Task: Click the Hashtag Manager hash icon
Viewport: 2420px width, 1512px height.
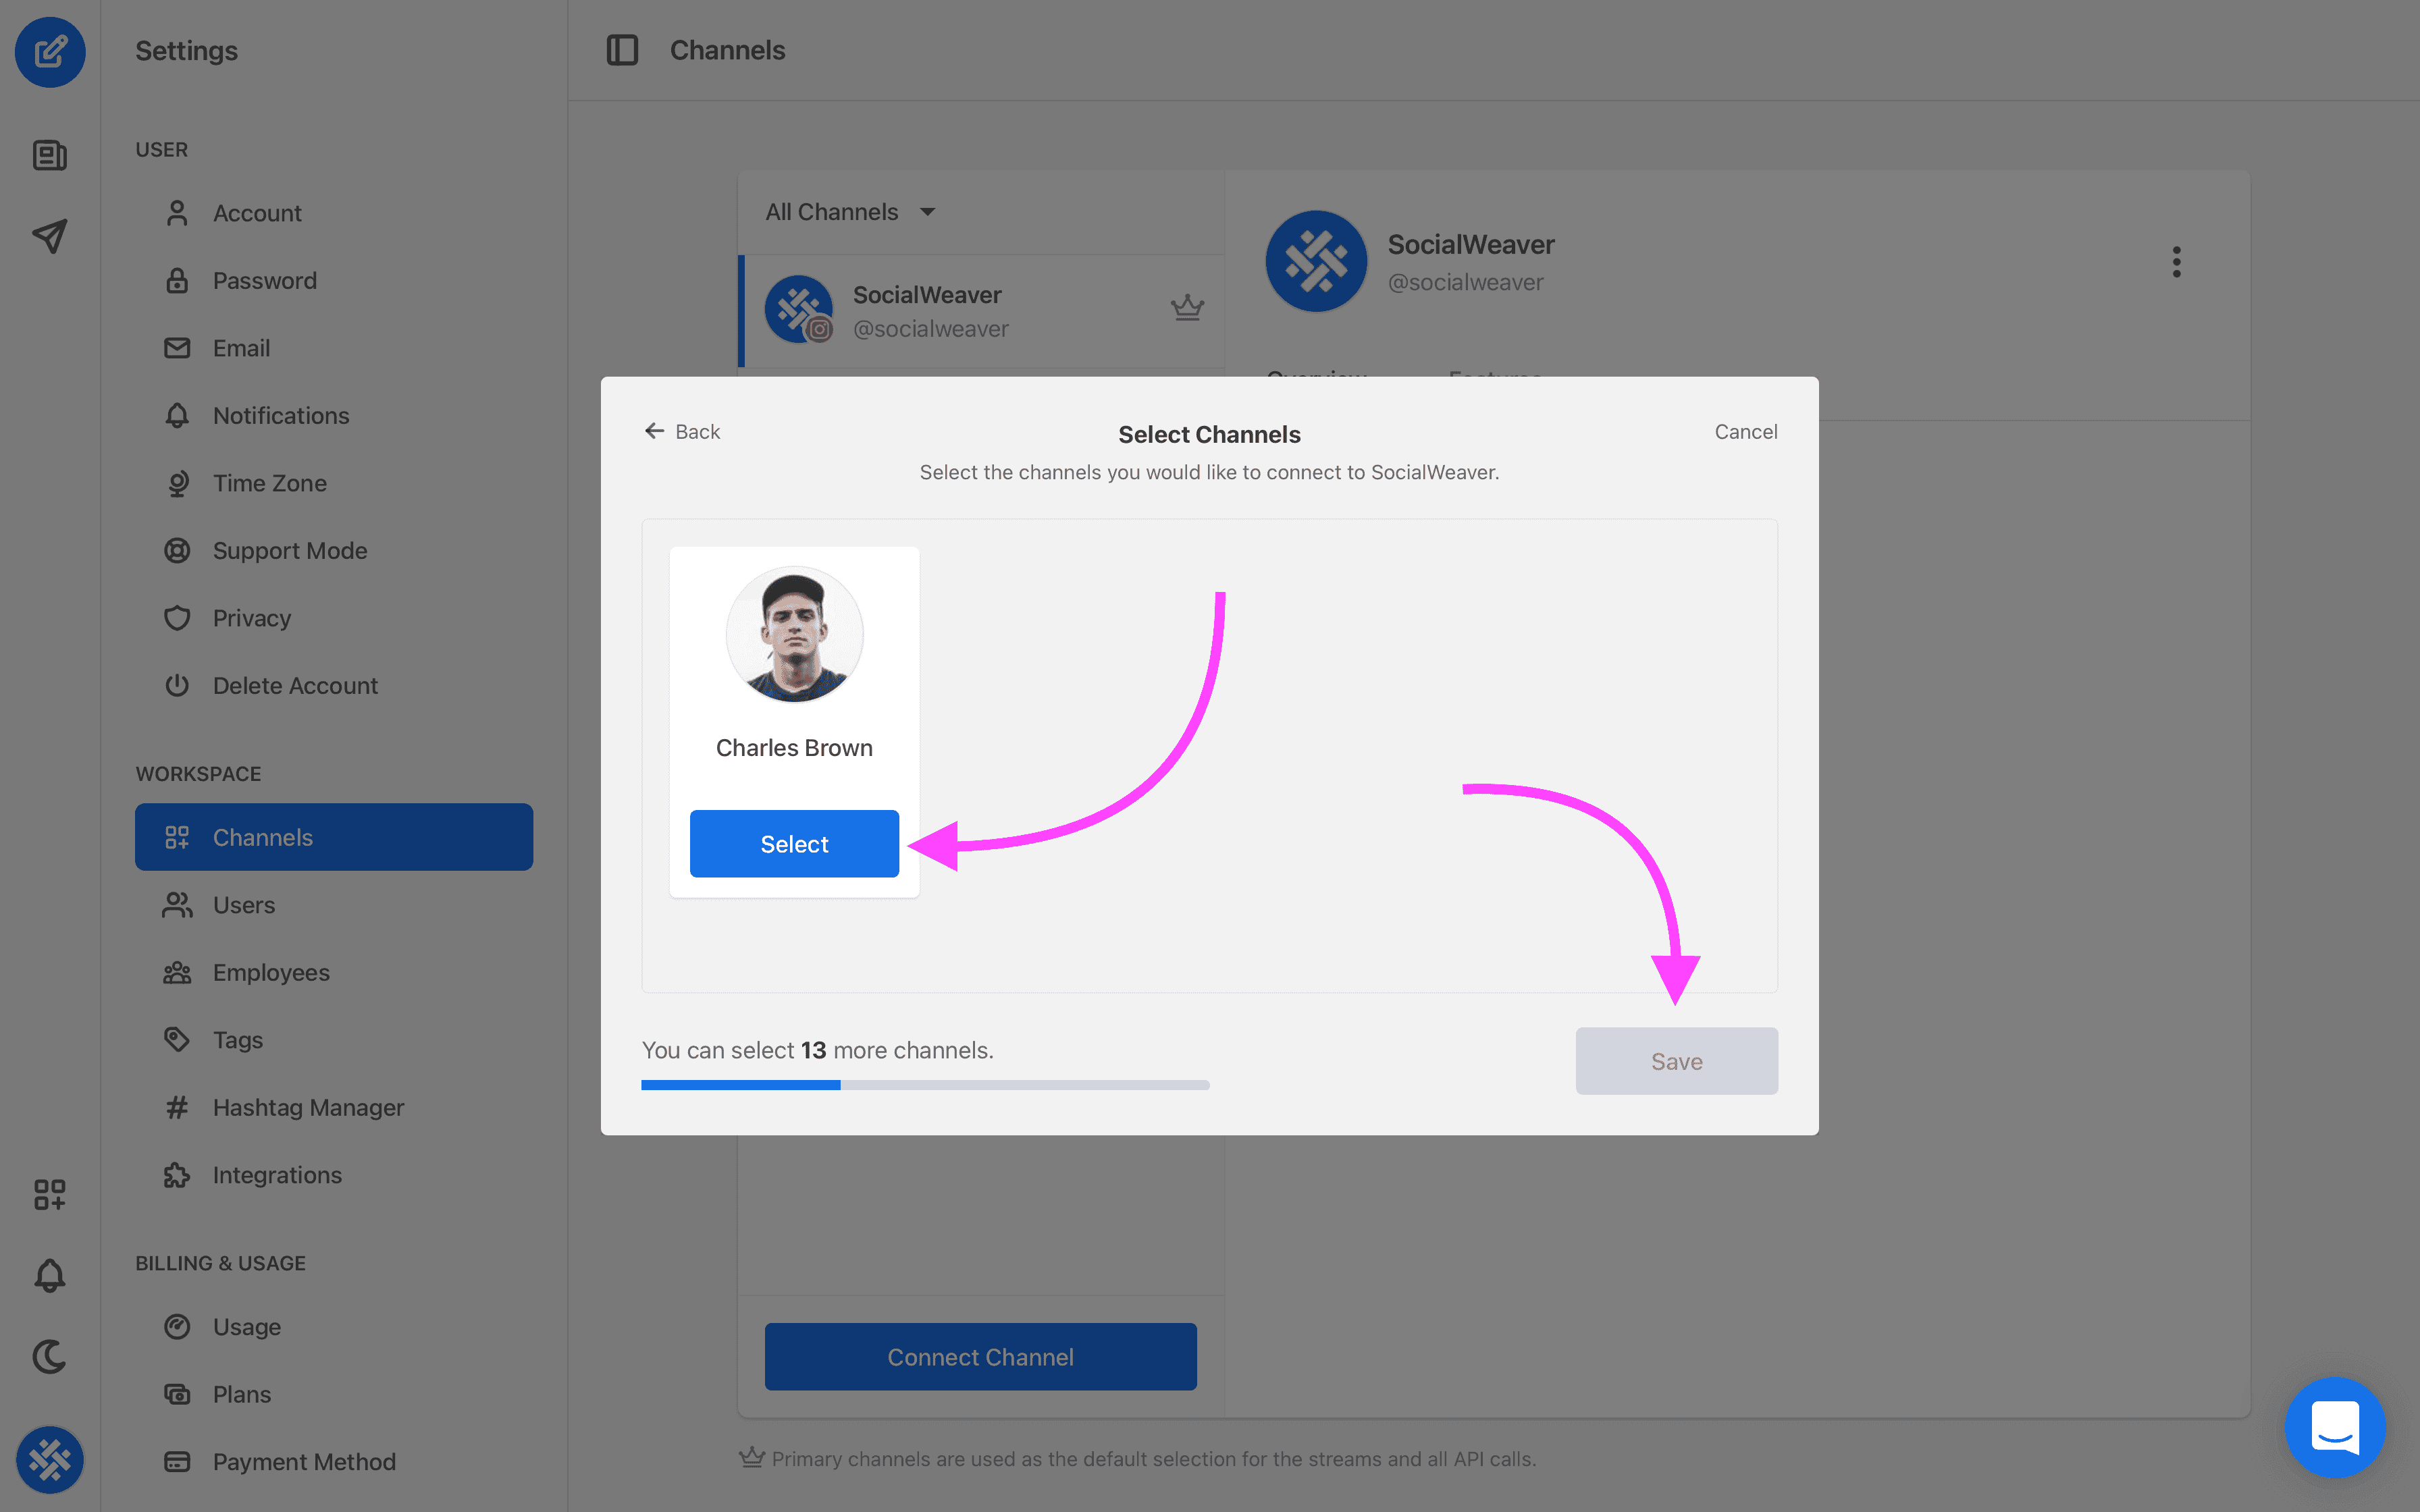Action: pyautogui.click(x=177, y=1107)
